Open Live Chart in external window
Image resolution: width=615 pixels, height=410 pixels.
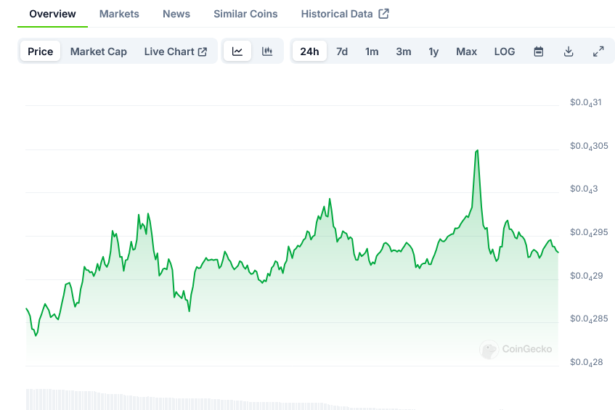[x=175, y=52]
